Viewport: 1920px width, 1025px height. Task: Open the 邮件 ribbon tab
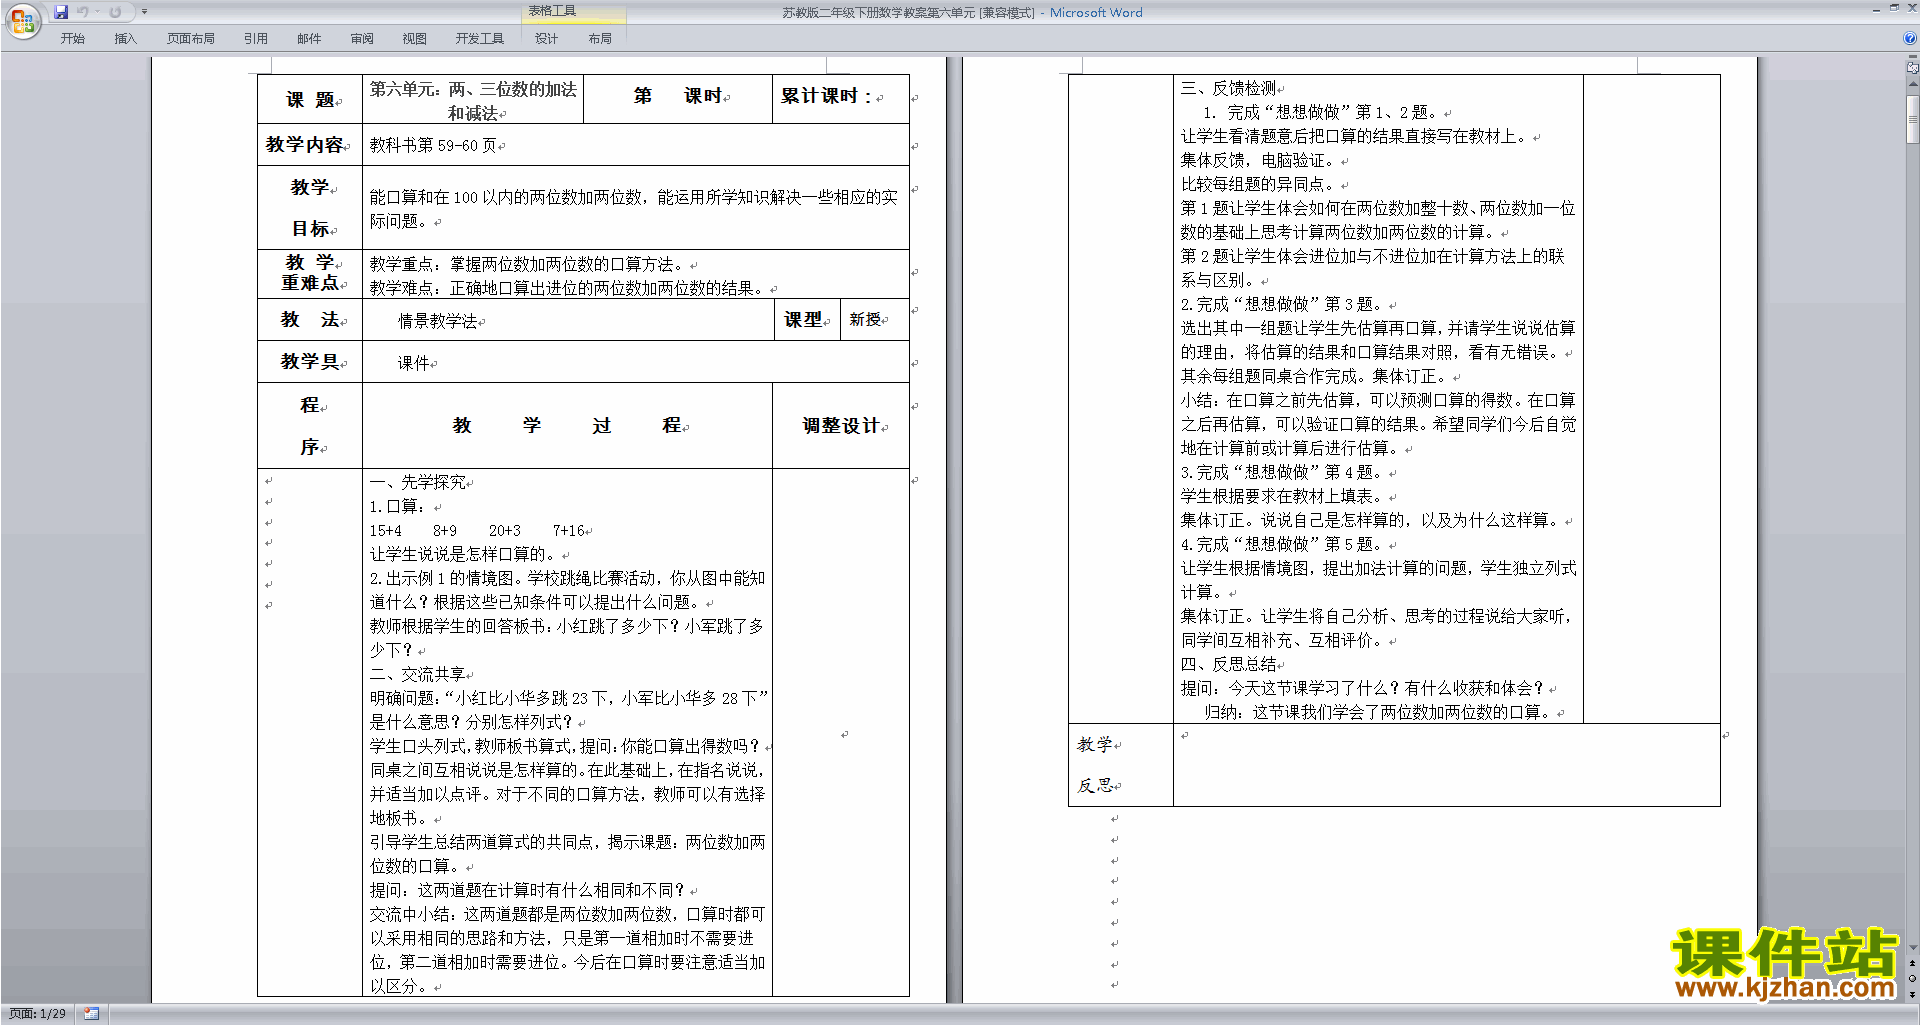(x=309, y=38)
